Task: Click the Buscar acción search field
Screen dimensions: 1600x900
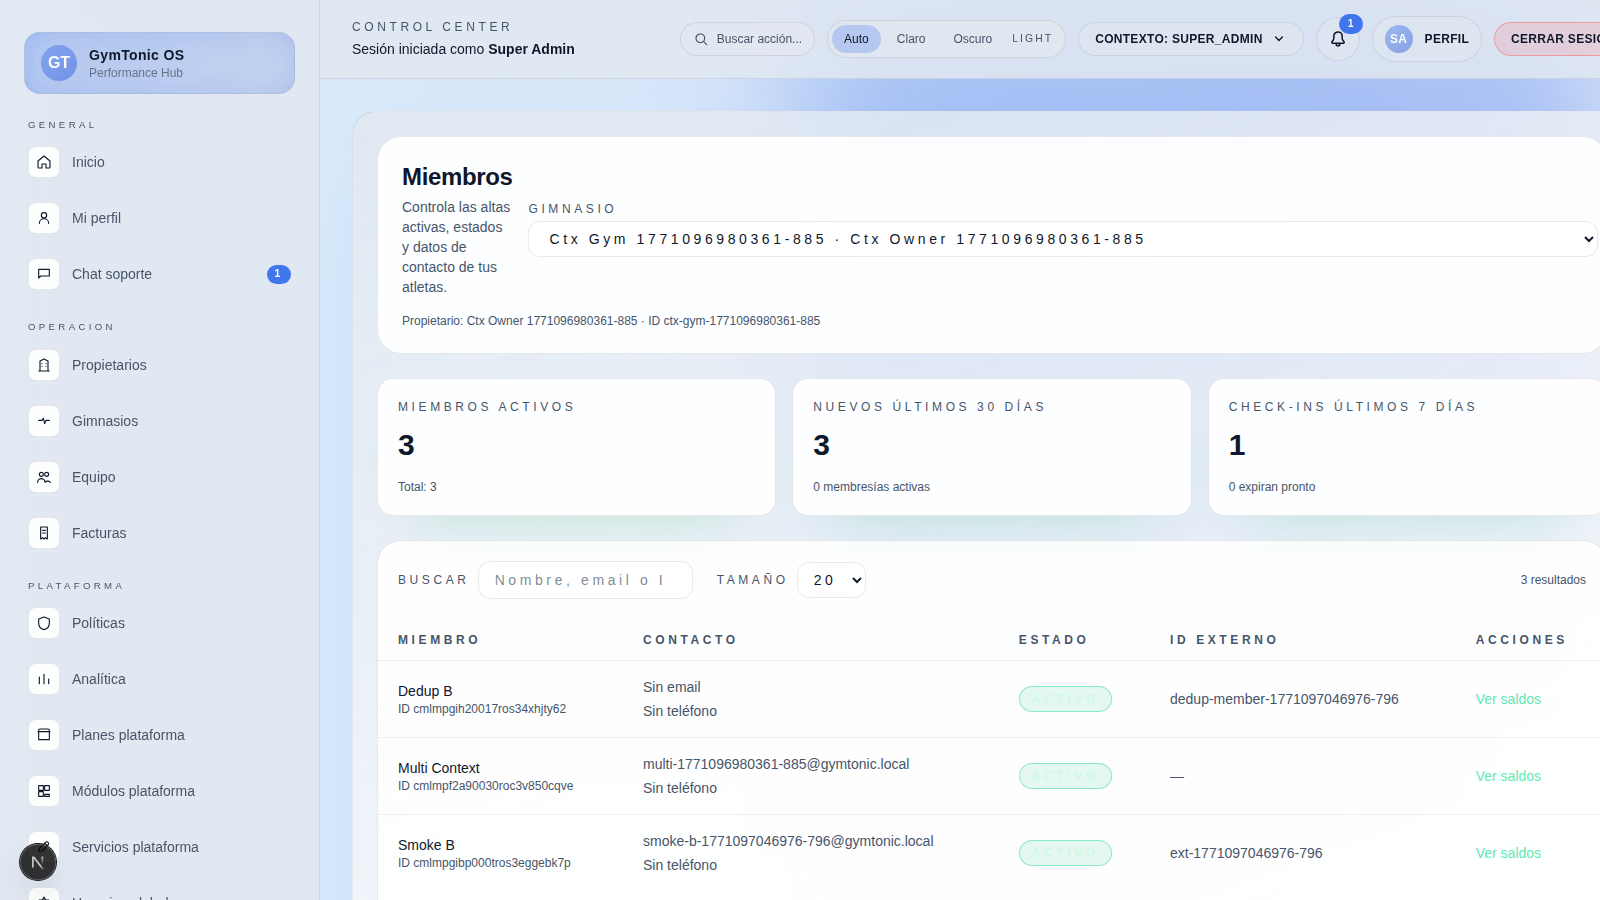Action: pyautogui.click(x=747, y=39)
